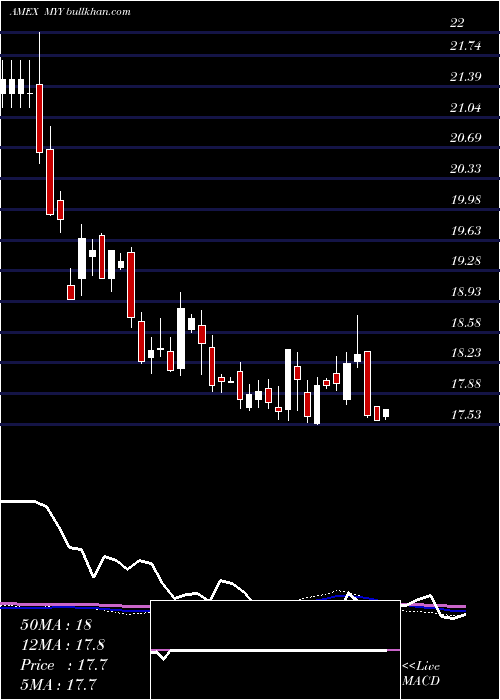This screenshot has width=500, height=700.
Task: Click the 18.23 price axis label
Action: [x=466, y=353]
